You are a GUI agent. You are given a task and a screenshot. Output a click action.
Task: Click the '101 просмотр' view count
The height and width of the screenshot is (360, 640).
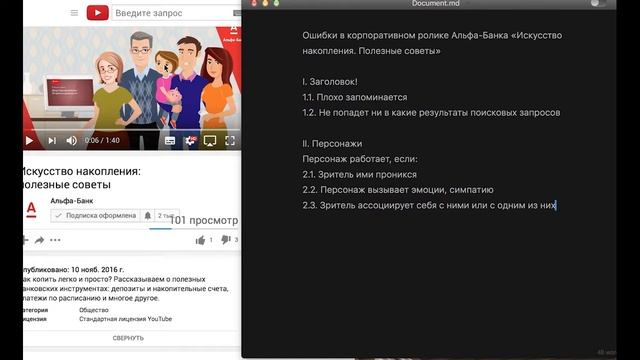click(x=204, y=220)
